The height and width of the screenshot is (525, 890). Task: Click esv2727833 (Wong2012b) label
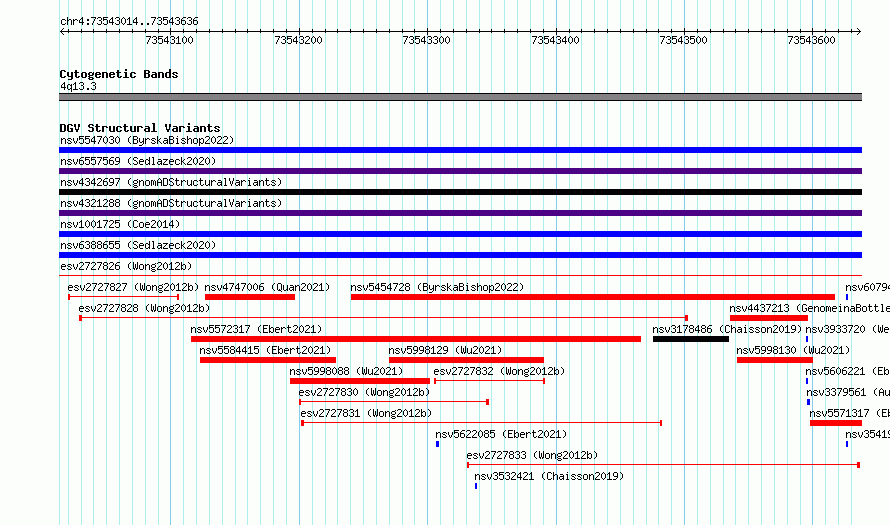[x=532, y=455]
